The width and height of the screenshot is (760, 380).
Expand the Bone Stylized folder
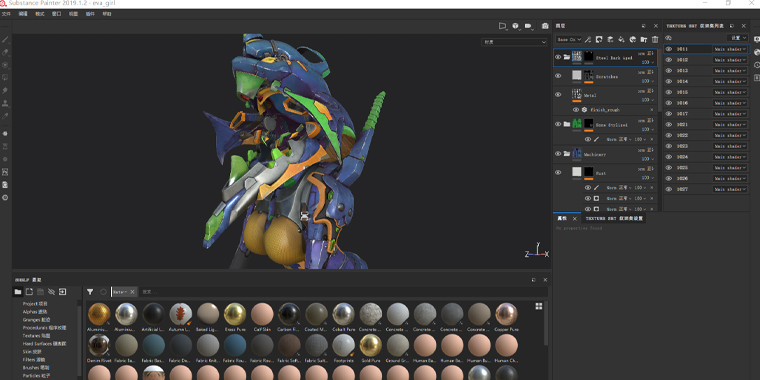[567, 124]
